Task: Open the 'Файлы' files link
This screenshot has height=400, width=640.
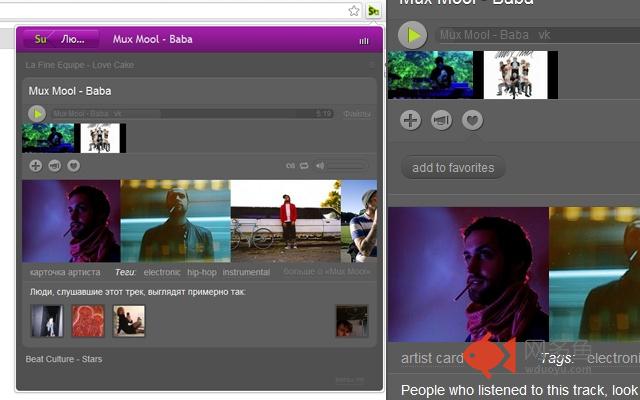Action: pos(357,114)
